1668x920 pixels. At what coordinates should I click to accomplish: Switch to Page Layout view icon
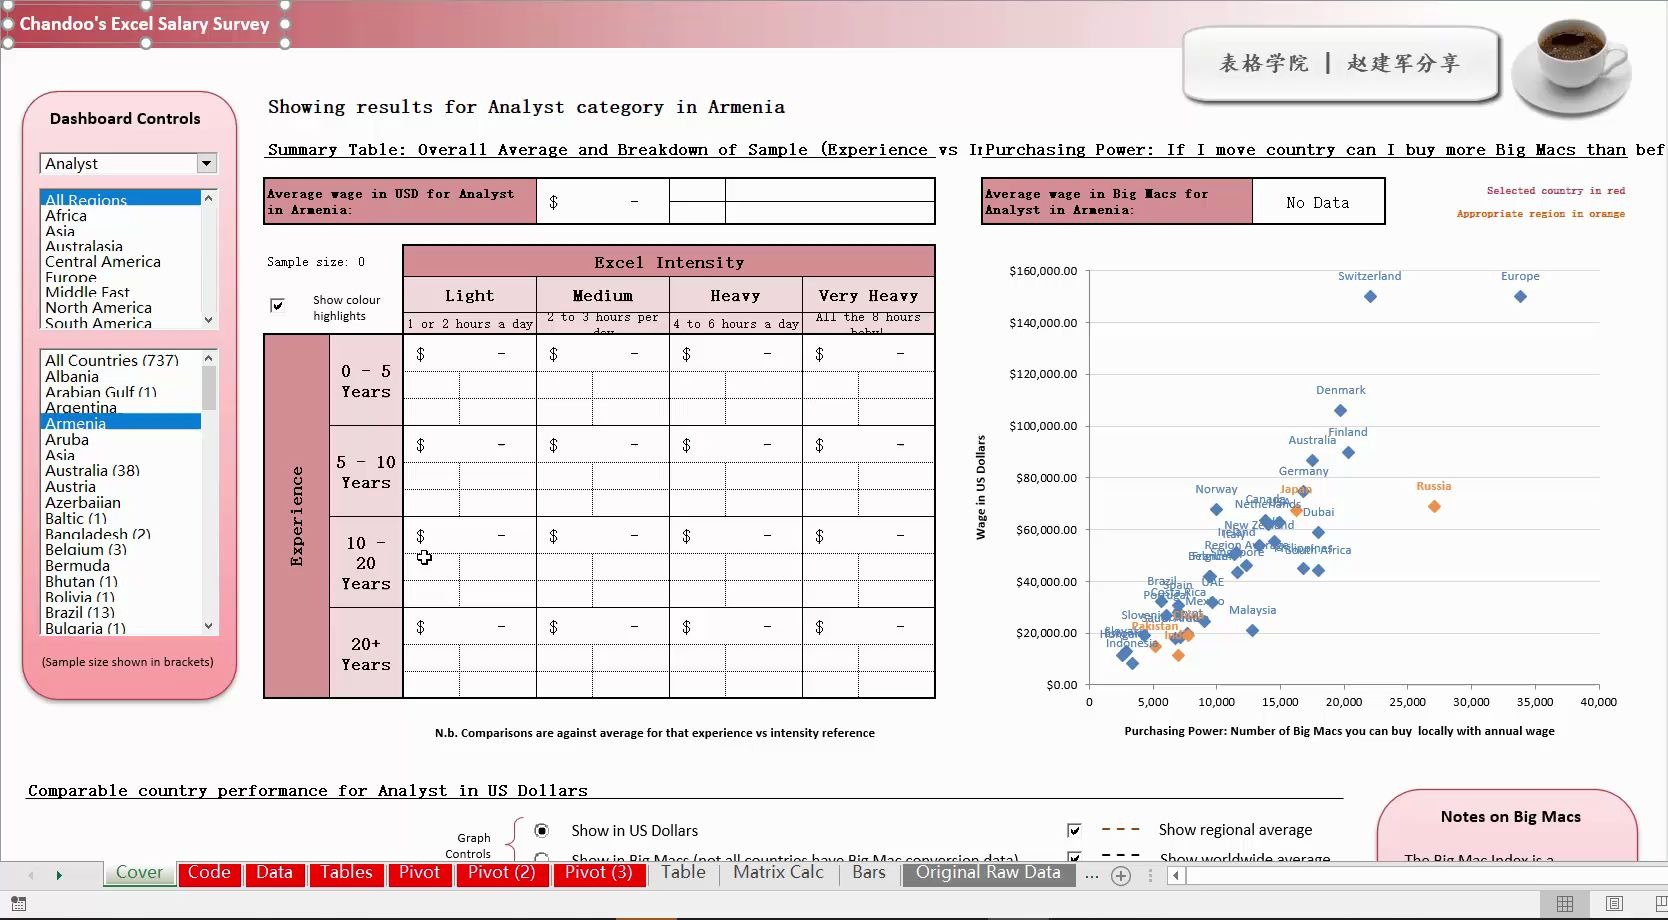coord(1614,903)
